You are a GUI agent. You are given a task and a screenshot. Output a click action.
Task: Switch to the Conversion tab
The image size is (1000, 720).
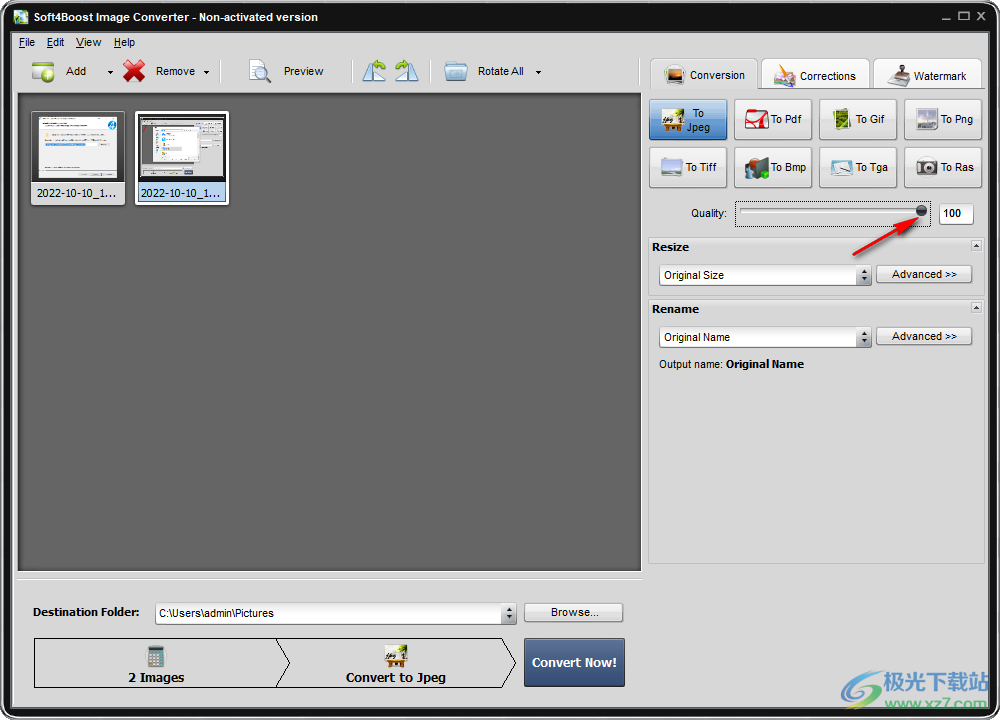click(x=704, y=75)
